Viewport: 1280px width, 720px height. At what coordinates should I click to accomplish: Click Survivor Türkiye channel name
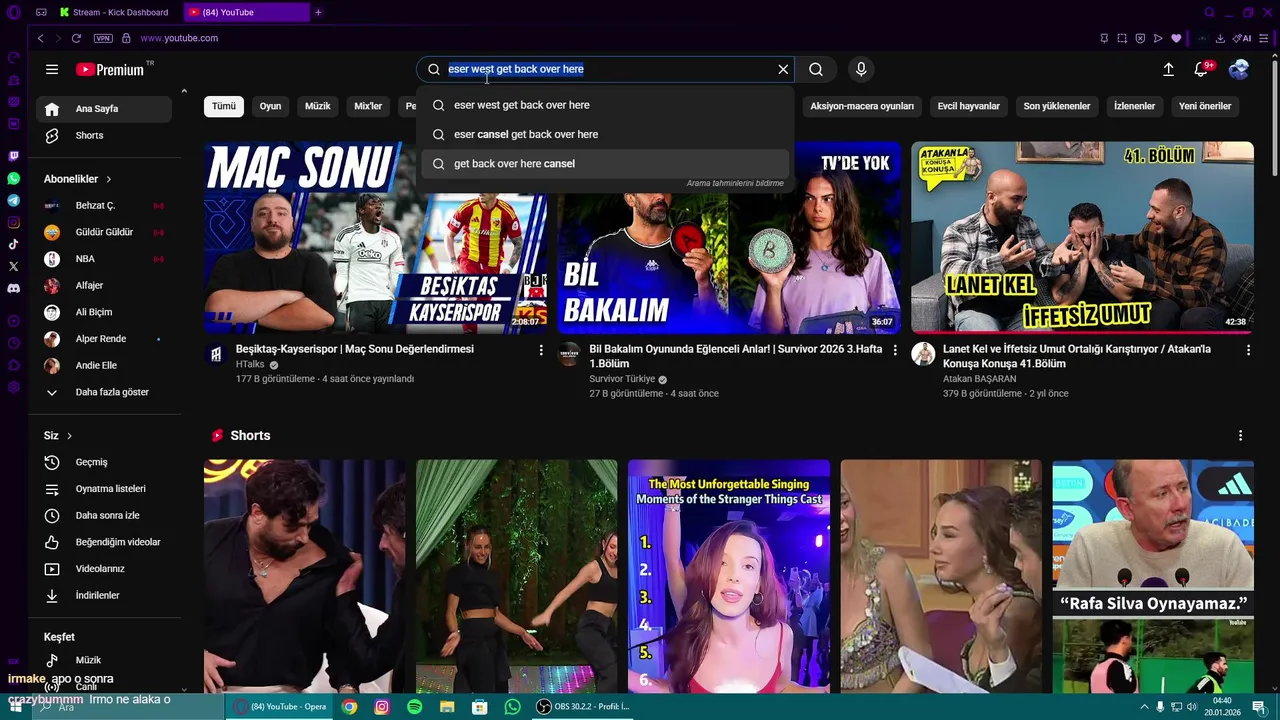[622, 379]
